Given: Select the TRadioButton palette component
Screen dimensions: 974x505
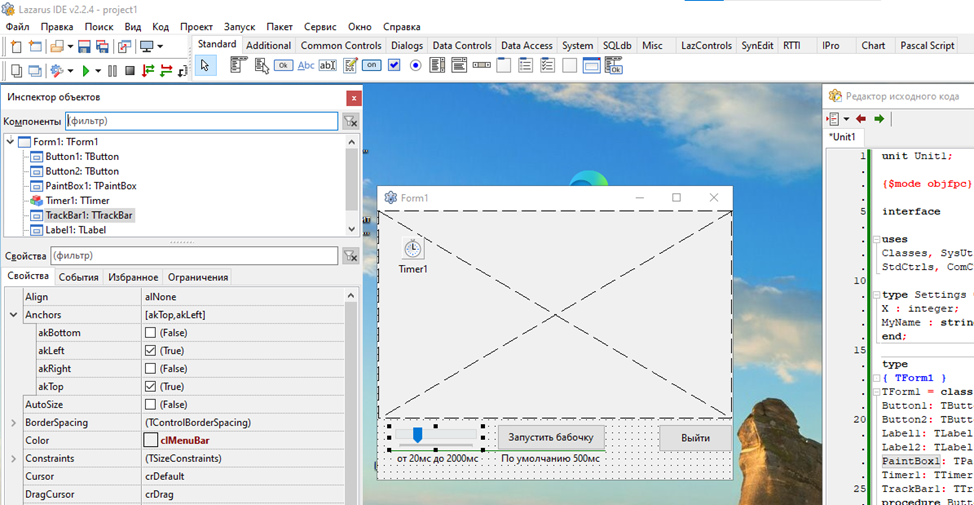Looking at the screenshot, I should (415, 66).
